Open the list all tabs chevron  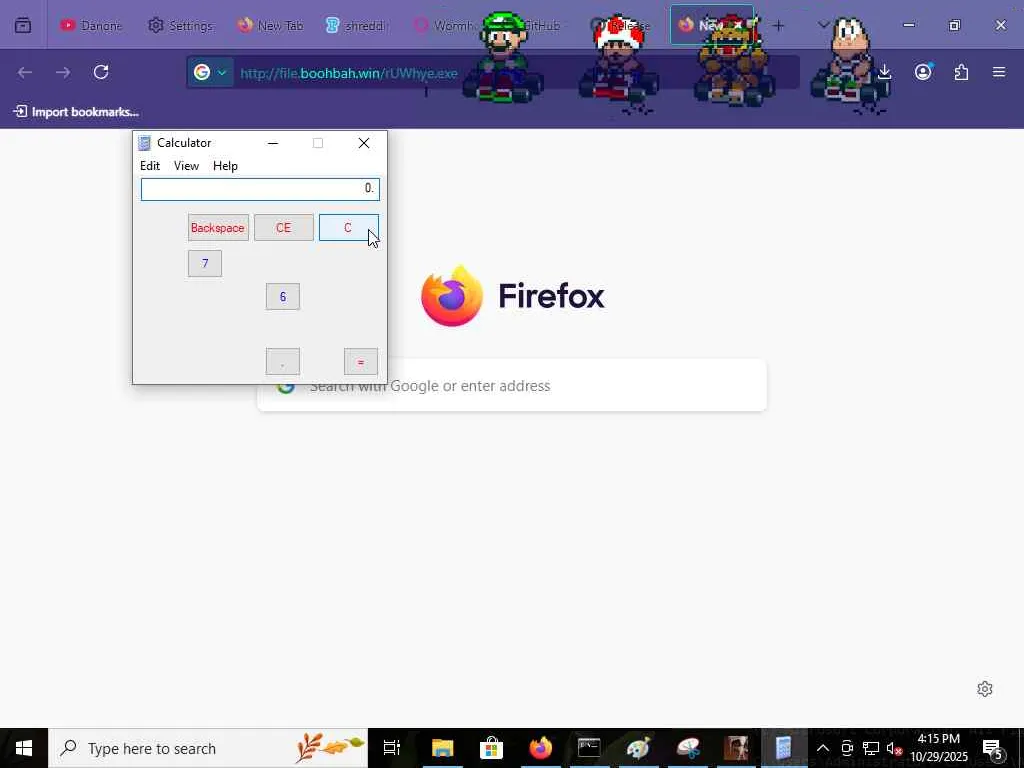[823, 25]
